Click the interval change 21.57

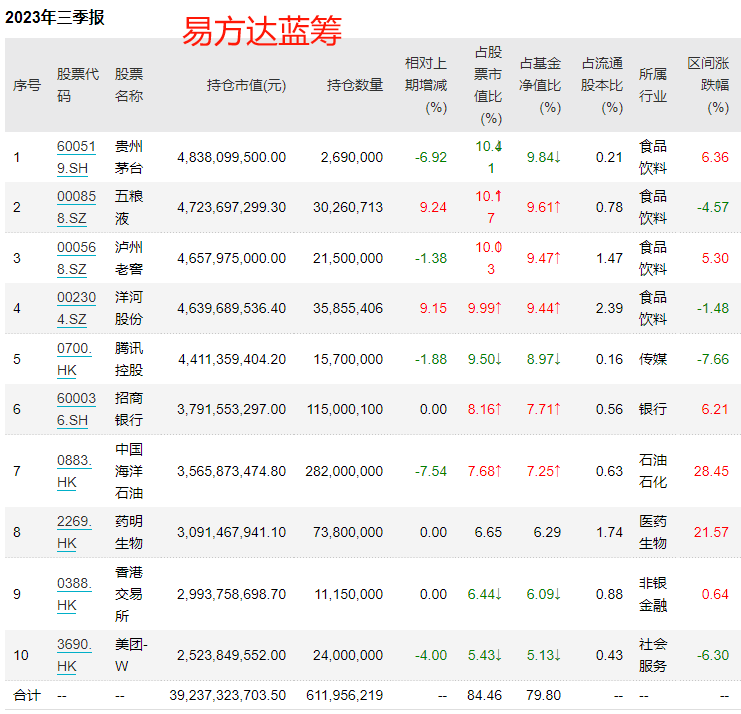(x=711, y=533)
